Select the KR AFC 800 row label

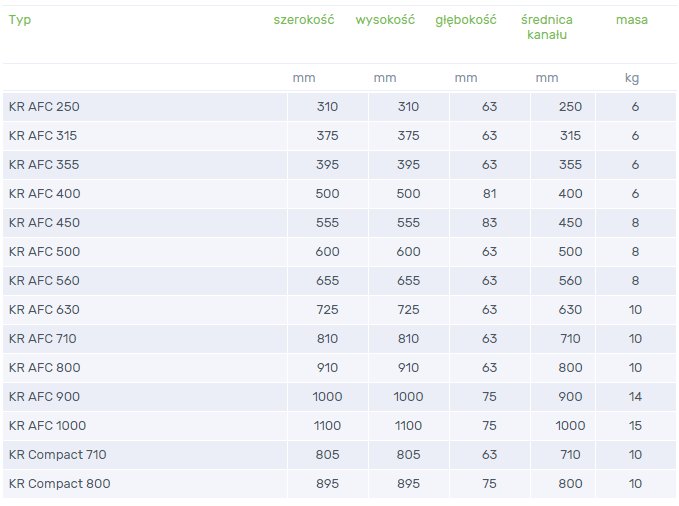click(44, 368)
